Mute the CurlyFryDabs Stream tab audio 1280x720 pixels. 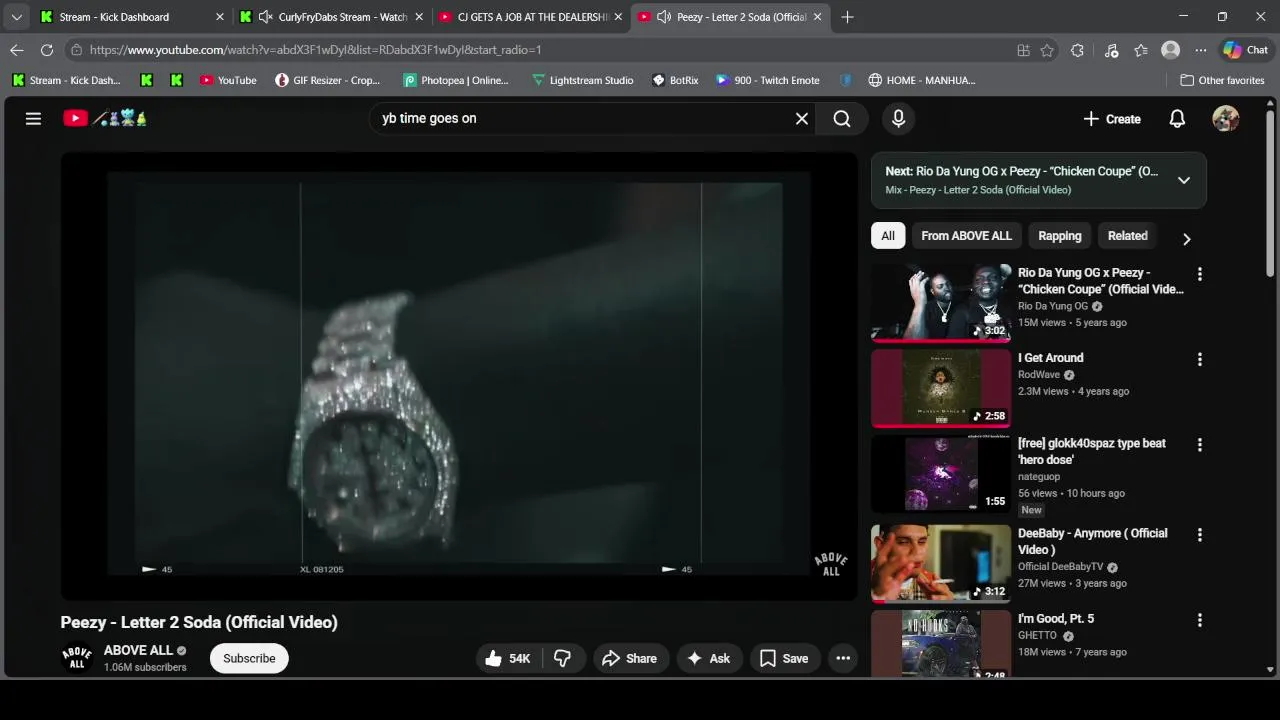click(x=265, y=17)
